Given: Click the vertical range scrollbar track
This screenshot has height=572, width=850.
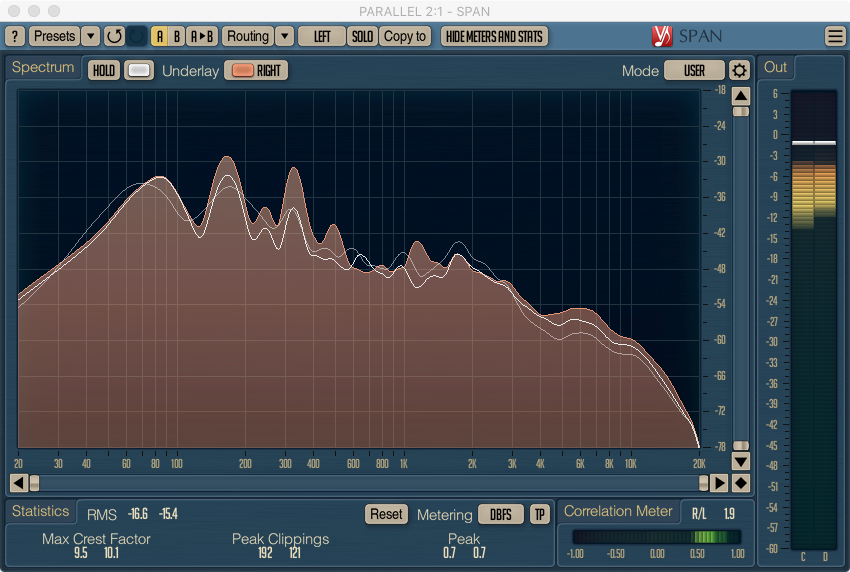Looking at the screenshot, I should pyautogui.click(x=740, y=279).
